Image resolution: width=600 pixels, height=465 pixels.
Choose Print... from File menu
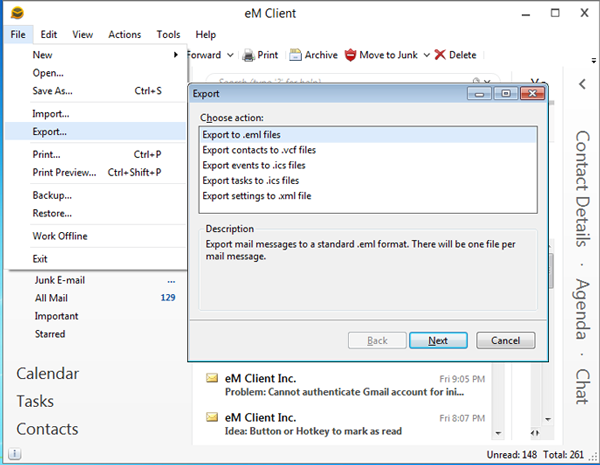click(x=96, y=154)
